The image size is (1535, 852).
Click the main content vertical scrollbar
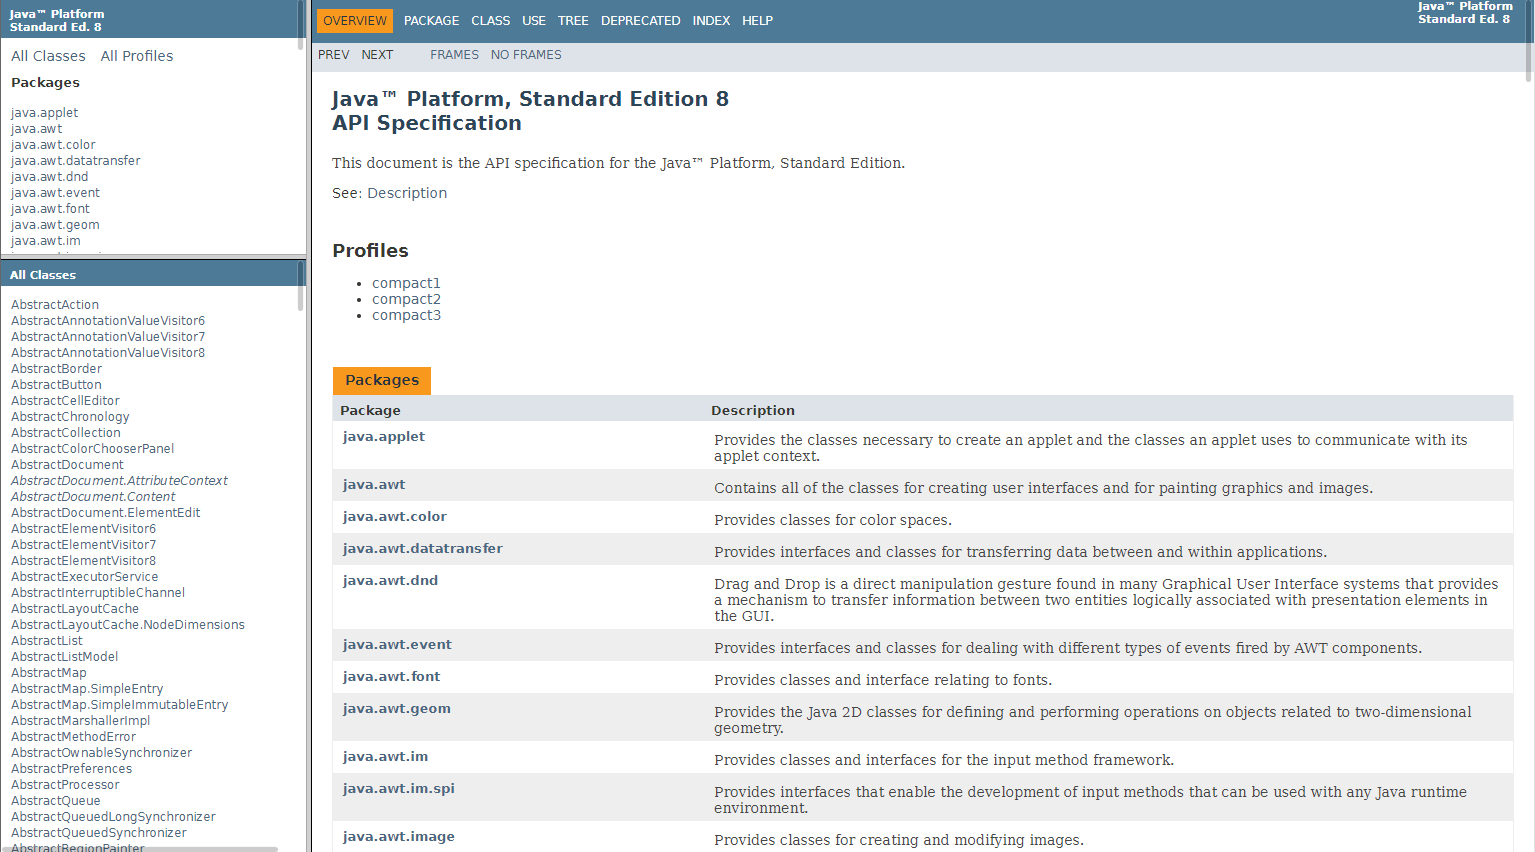pos(1529,40)
